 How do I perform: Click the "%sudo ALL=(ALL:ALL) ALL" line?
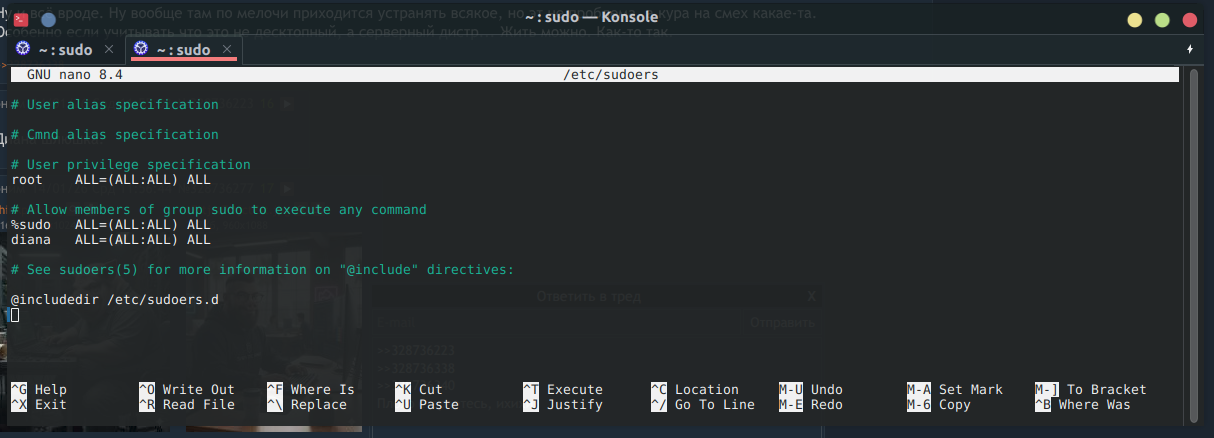[x=110, y=225]
